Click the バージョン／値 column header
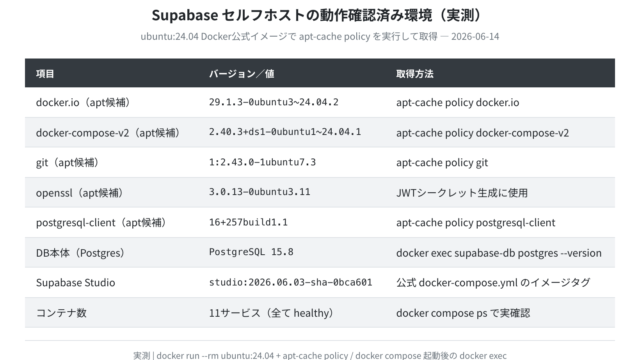The height and width of the screenshot is (360, 640). coord(241,74)
